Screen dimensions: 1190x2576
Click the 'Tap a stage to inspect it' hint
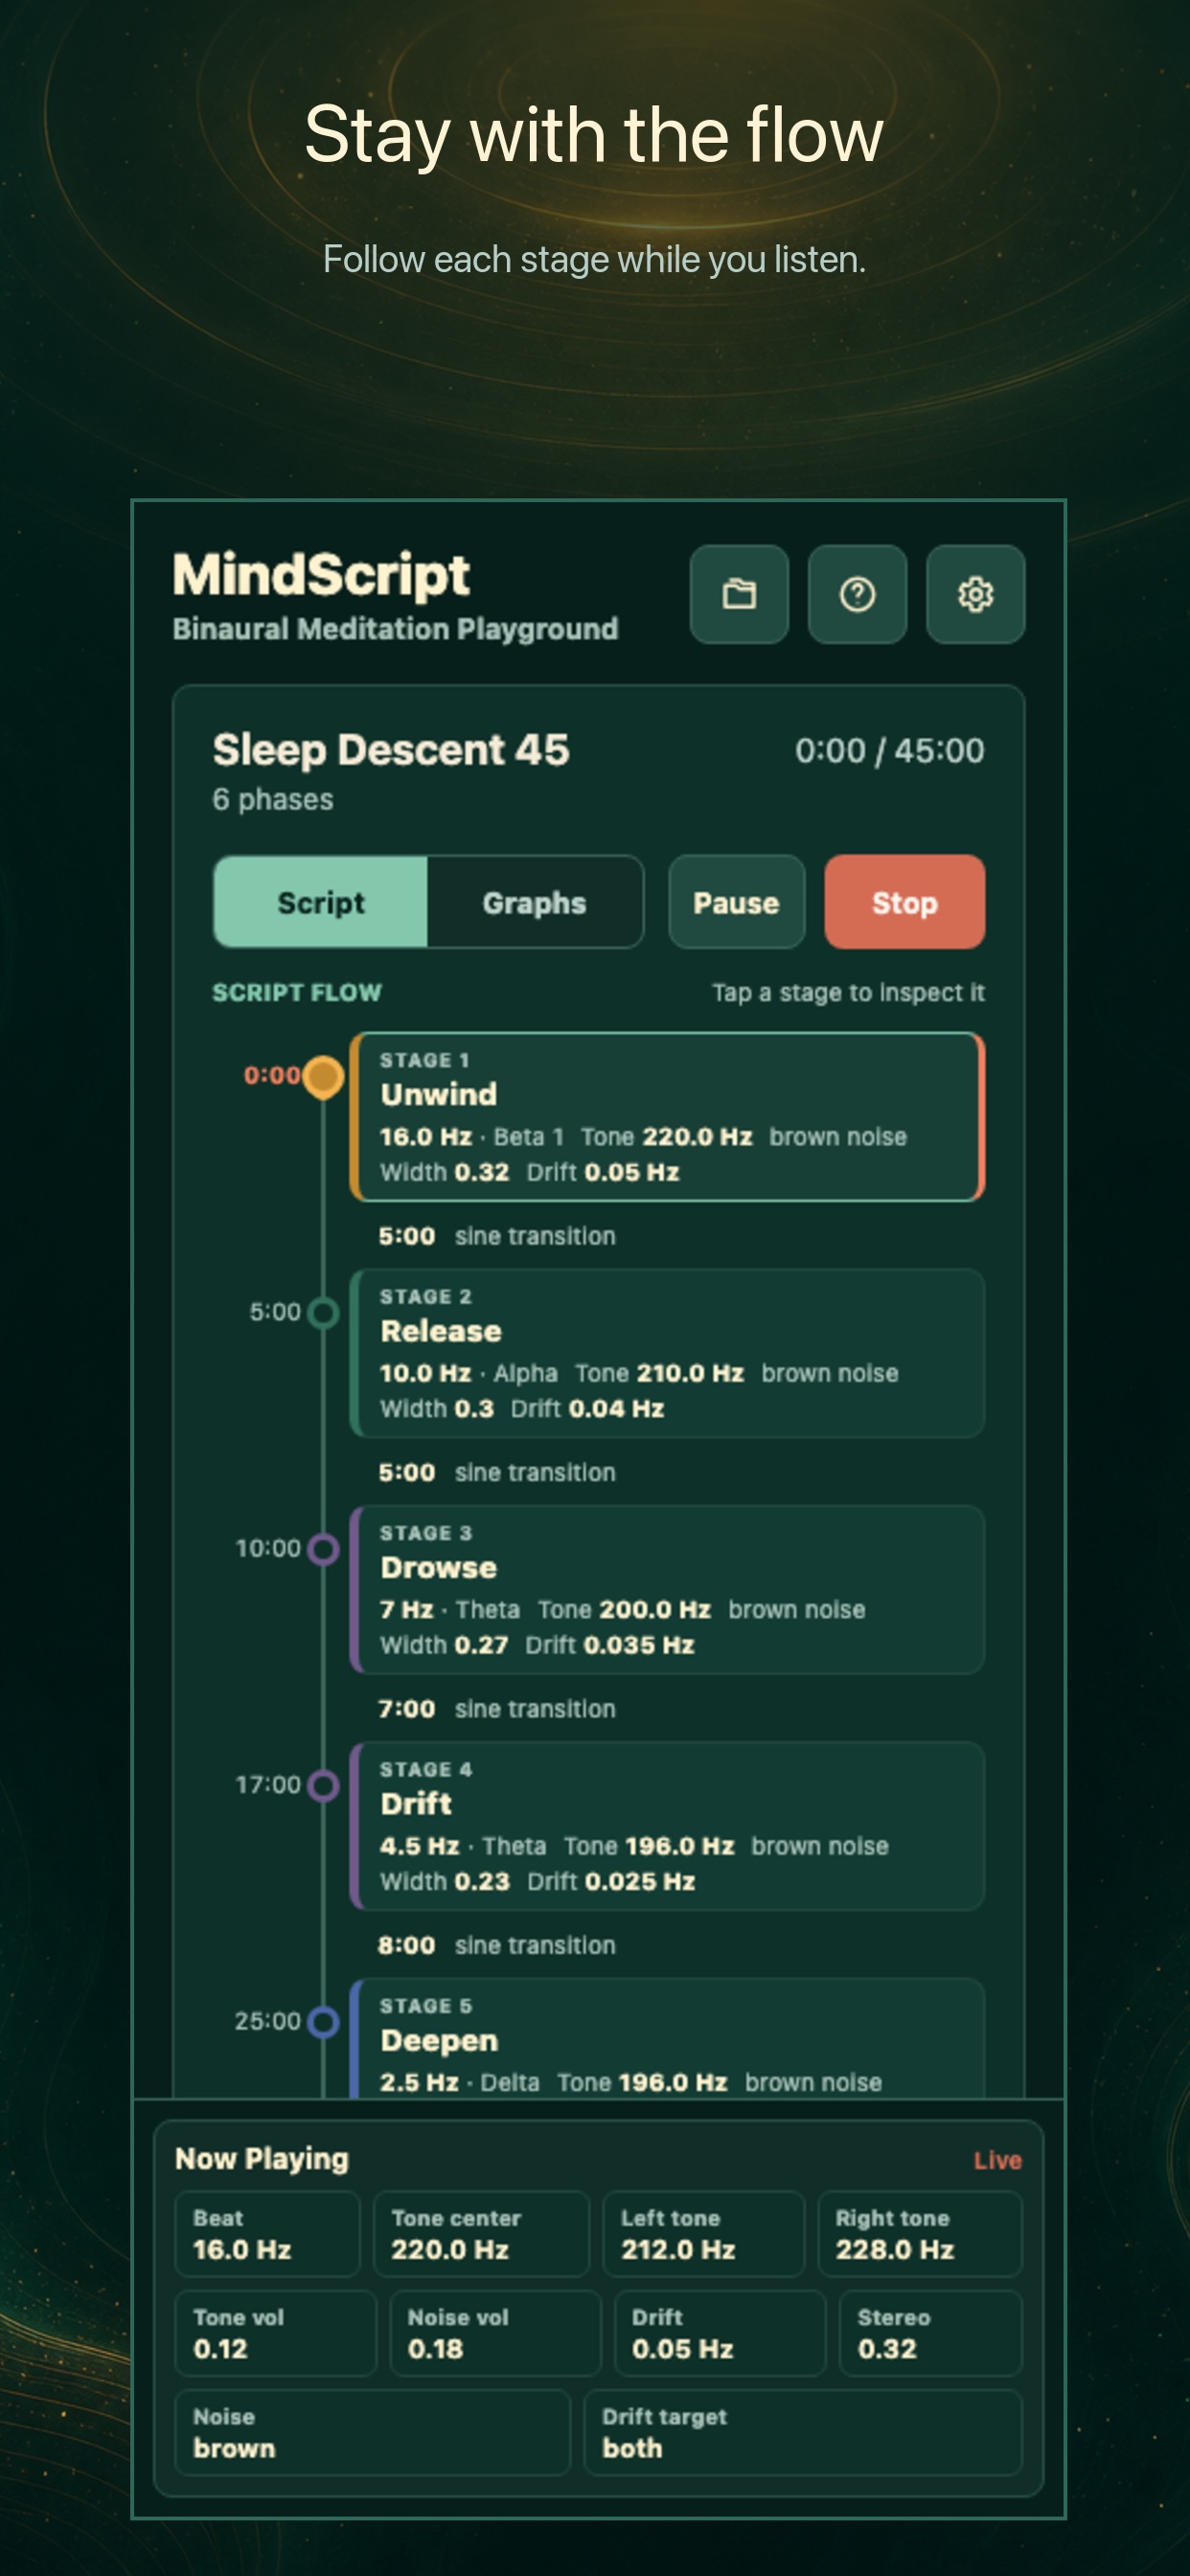point(848,992)
